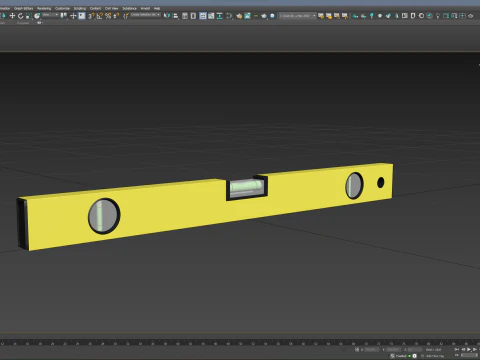
Task: Click Render in the Cloud icon
Action: point(272,16)
